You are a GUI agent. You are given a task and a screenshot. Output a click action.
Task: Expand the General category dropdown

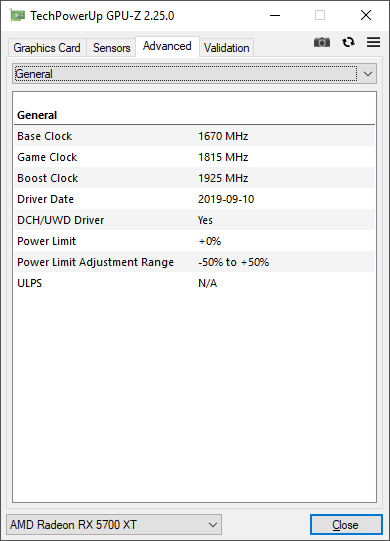194,74
